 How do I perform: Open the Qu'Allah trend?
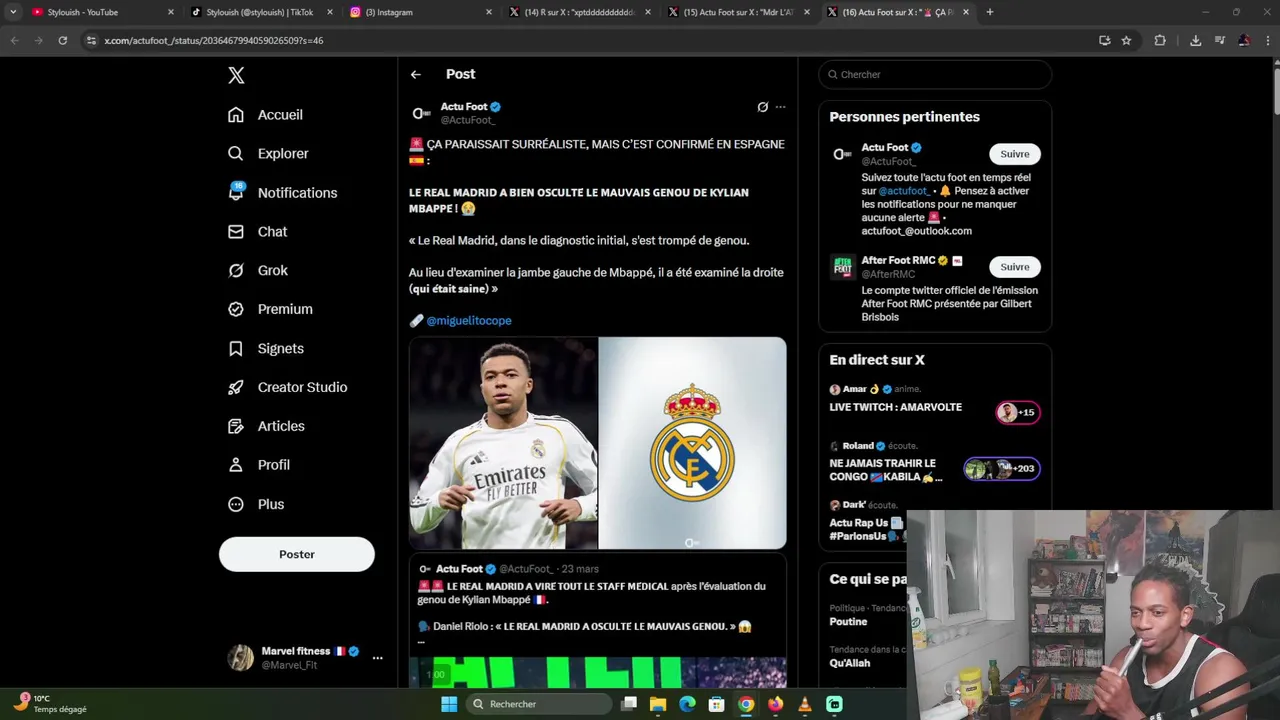850,663
